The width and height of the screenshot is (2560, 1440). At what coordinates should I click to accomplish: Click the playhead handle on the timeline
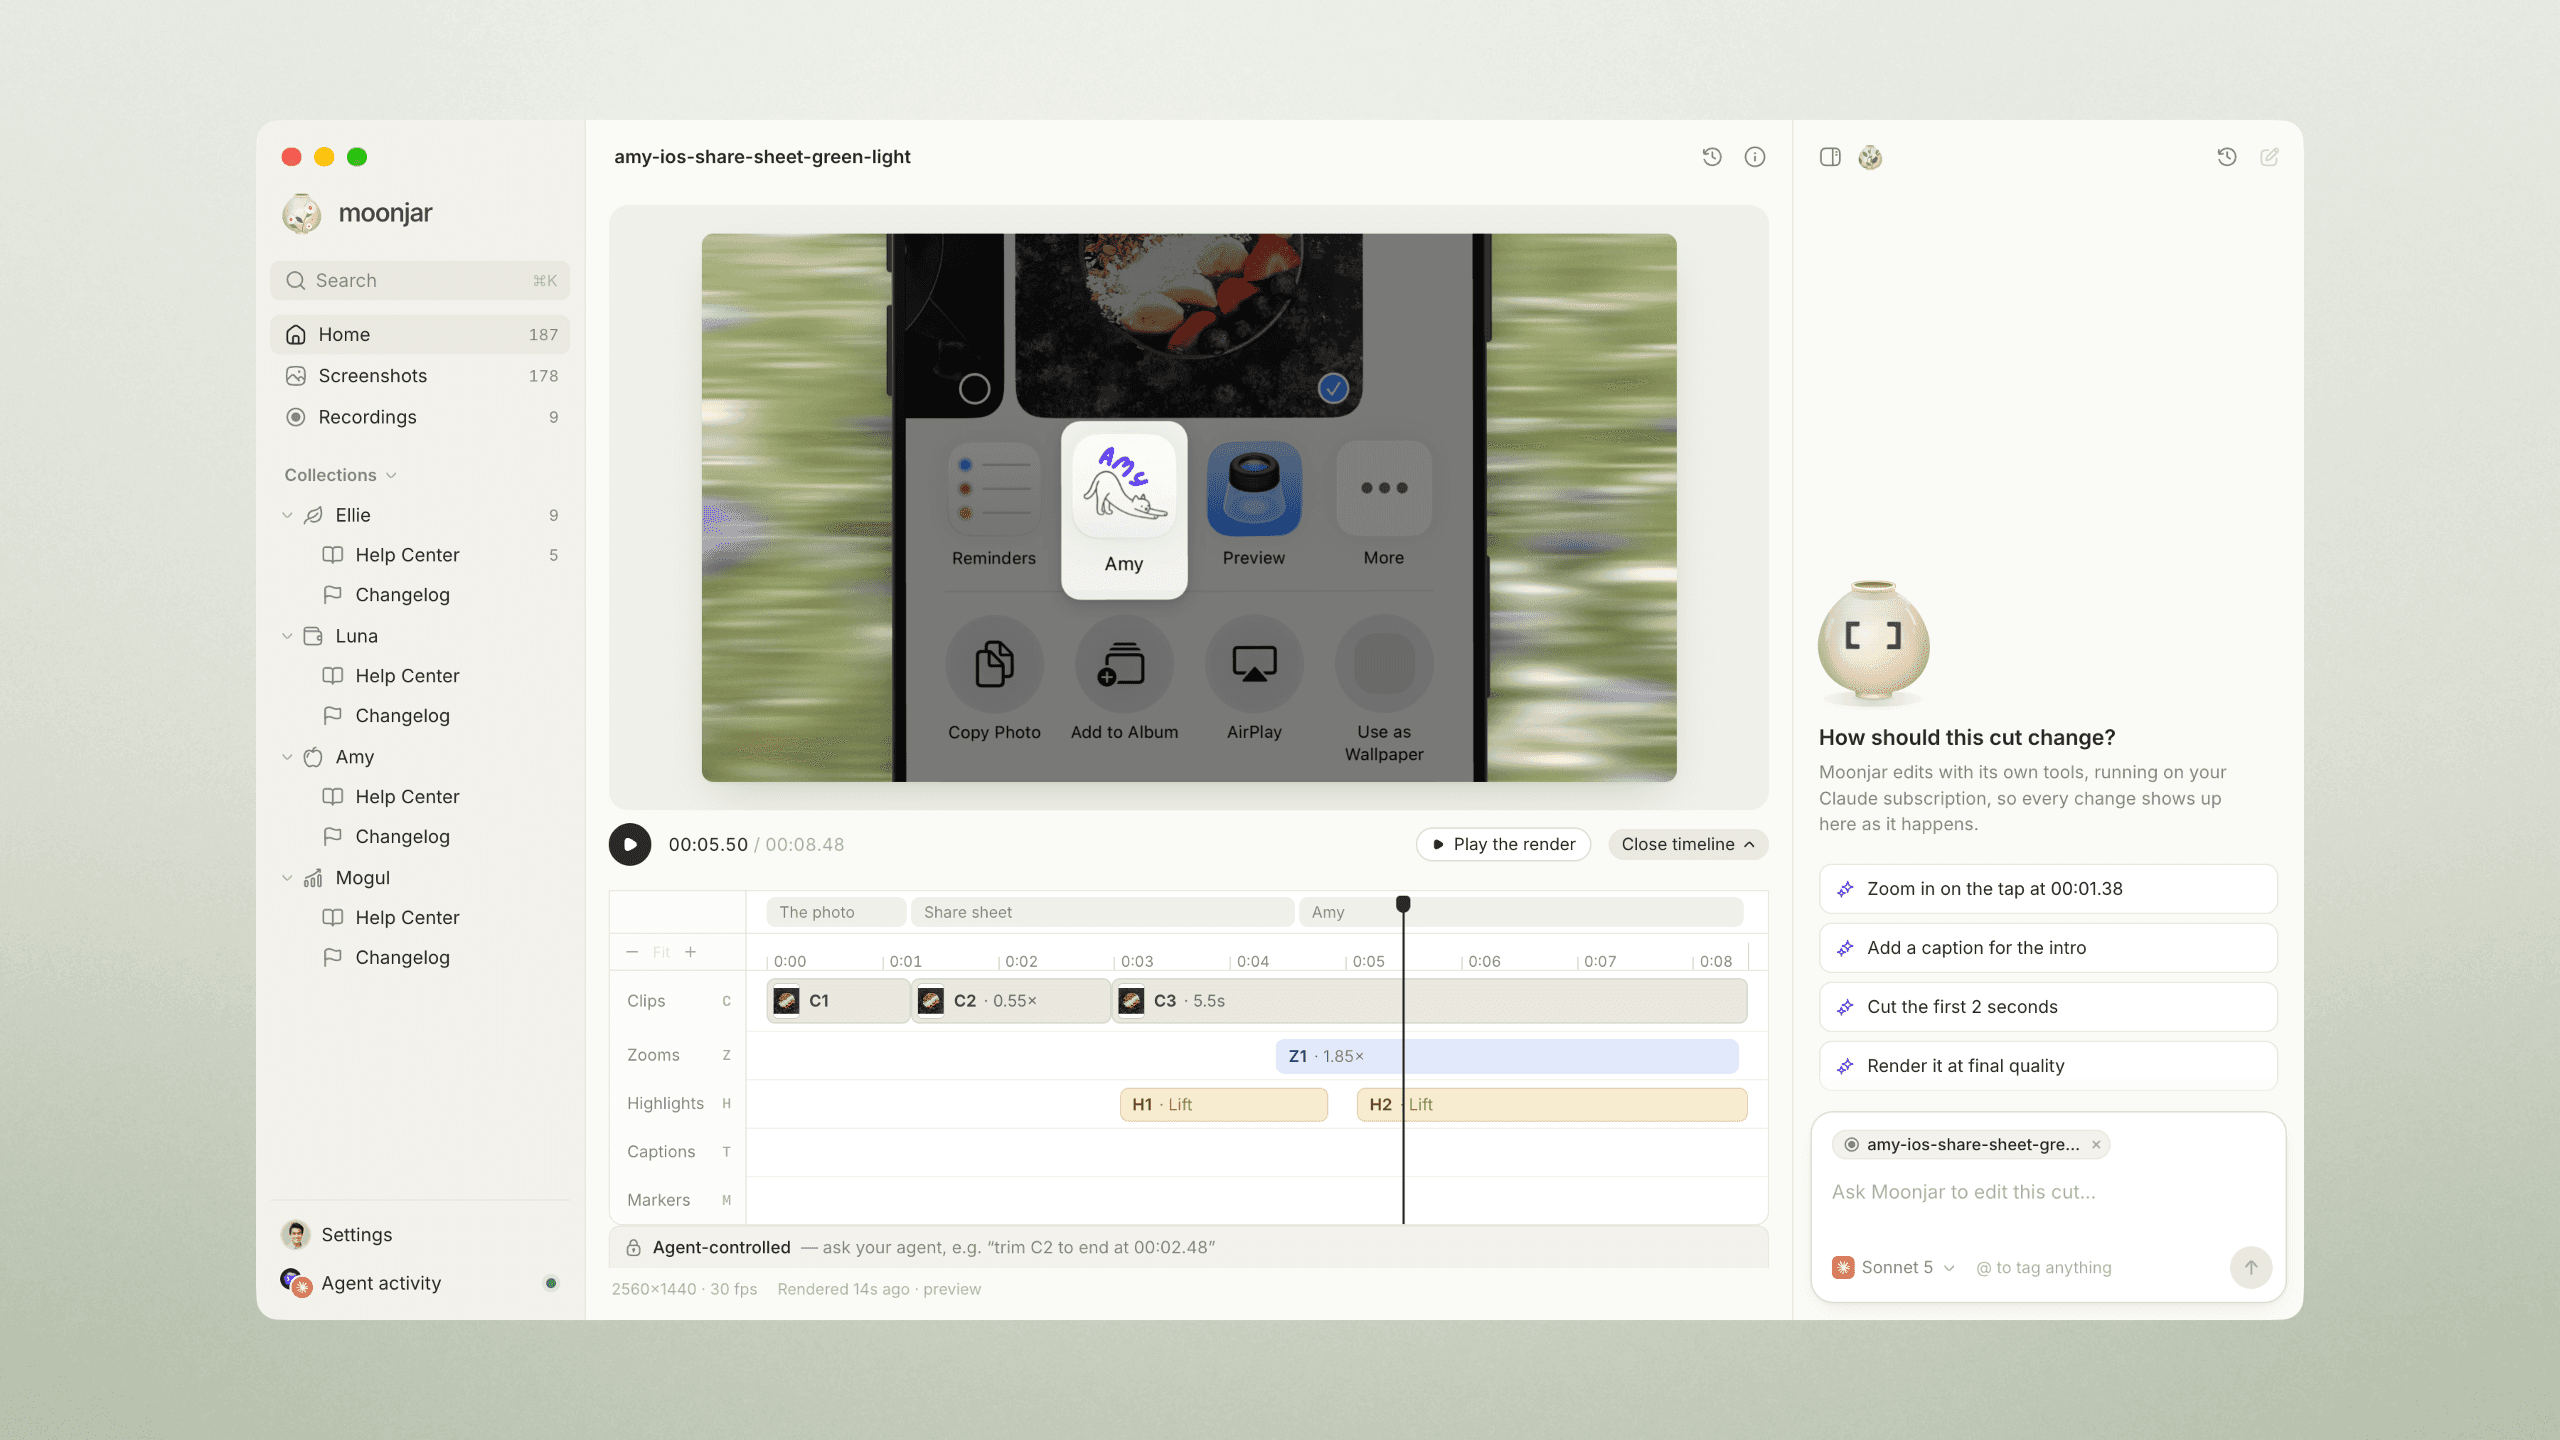point(1403,904)
